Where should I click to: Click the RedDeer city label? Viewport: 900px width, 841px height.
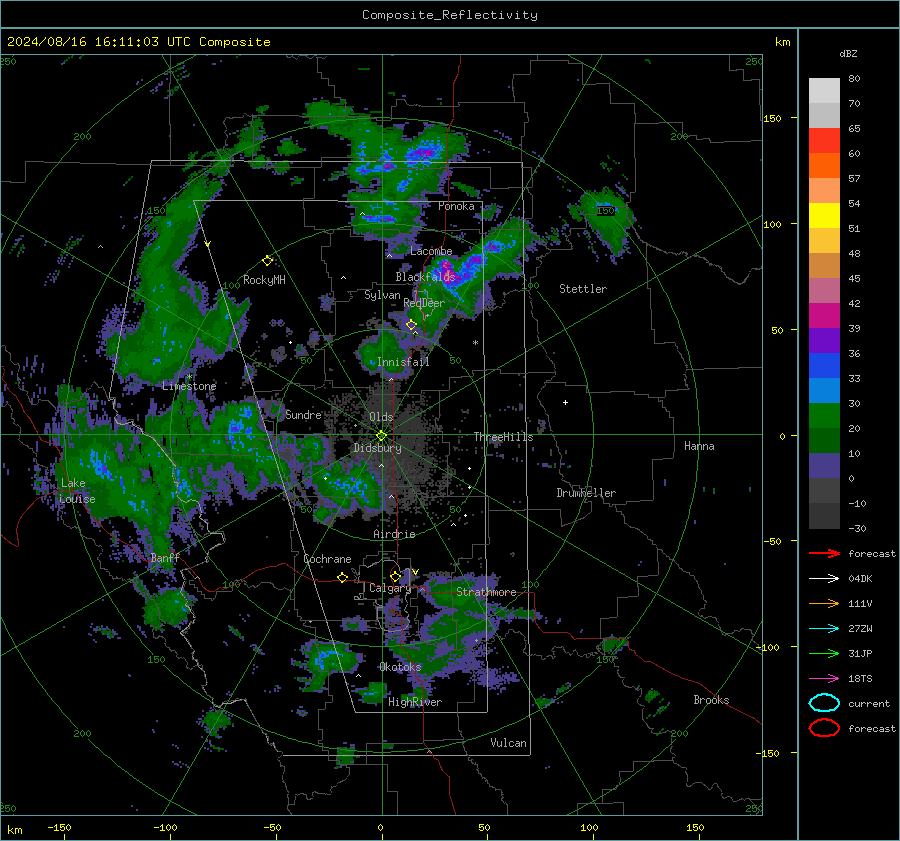[424, 303]
